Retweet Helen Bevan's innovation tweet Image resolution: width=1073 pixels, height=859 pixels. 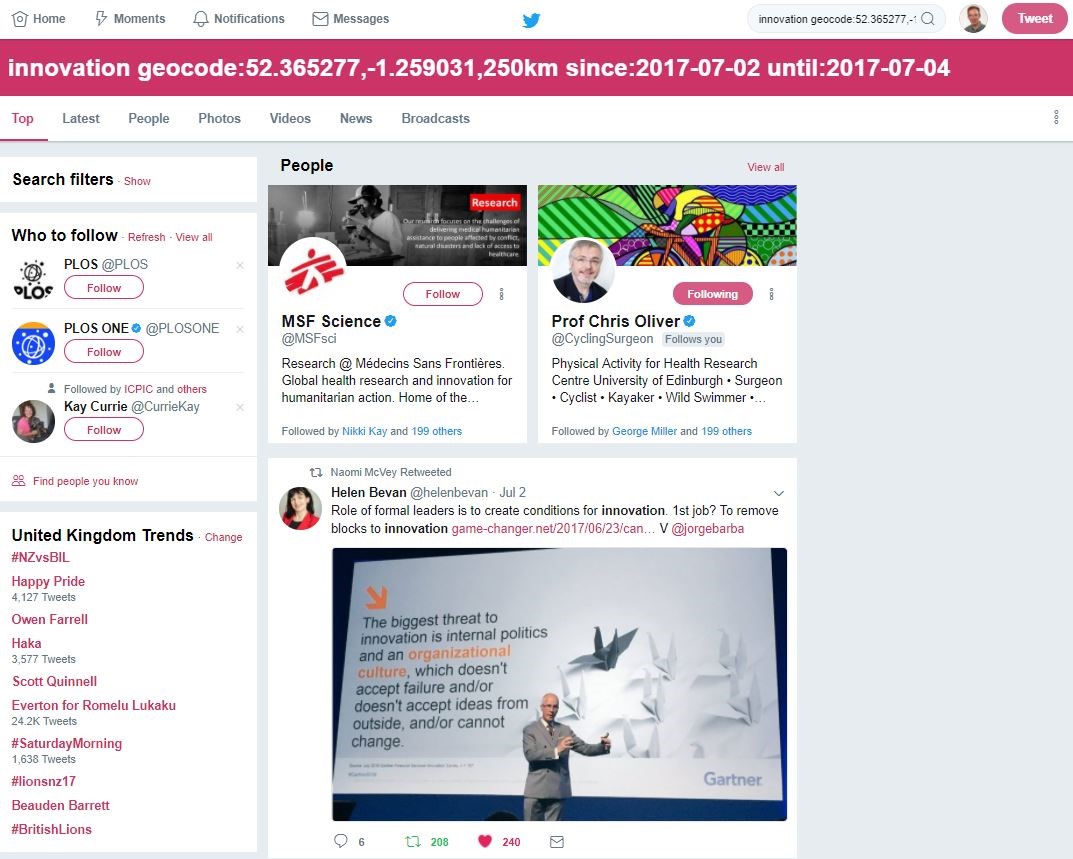(x=413, y=841)
